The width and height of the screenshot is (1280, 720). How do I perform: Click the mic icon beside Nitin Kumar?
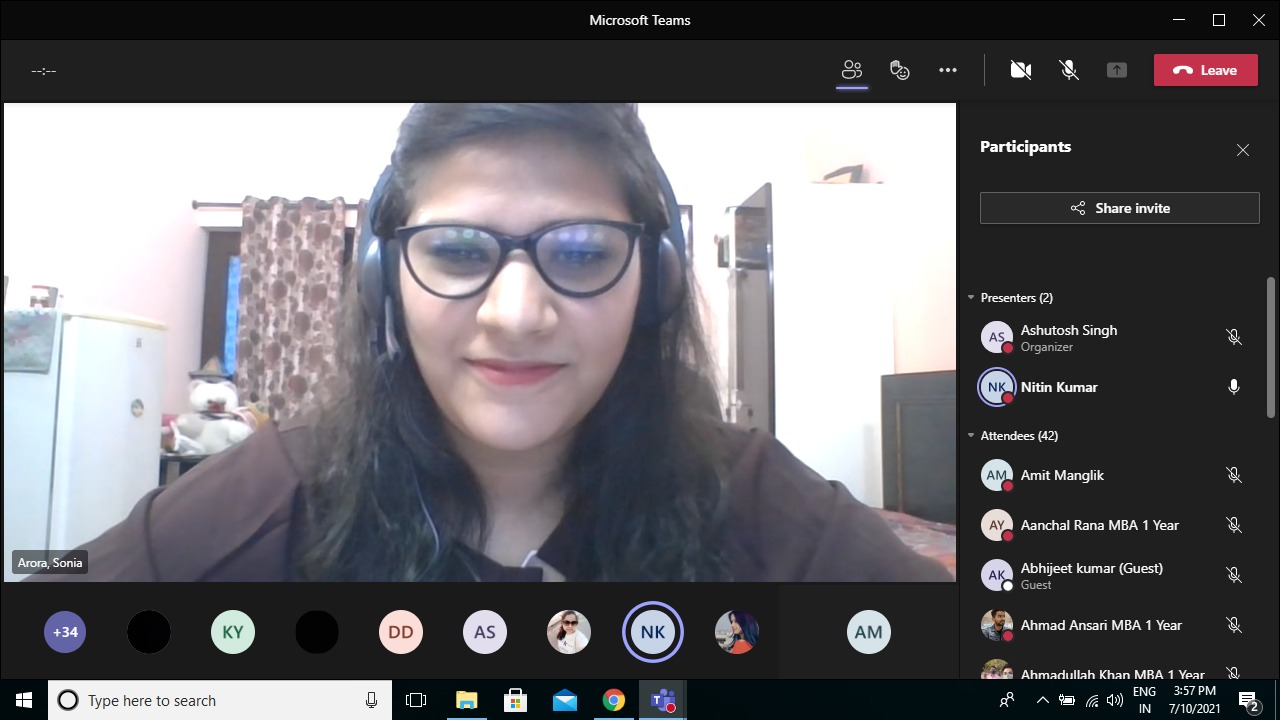pyautogui.click(x=1234, y=387)
